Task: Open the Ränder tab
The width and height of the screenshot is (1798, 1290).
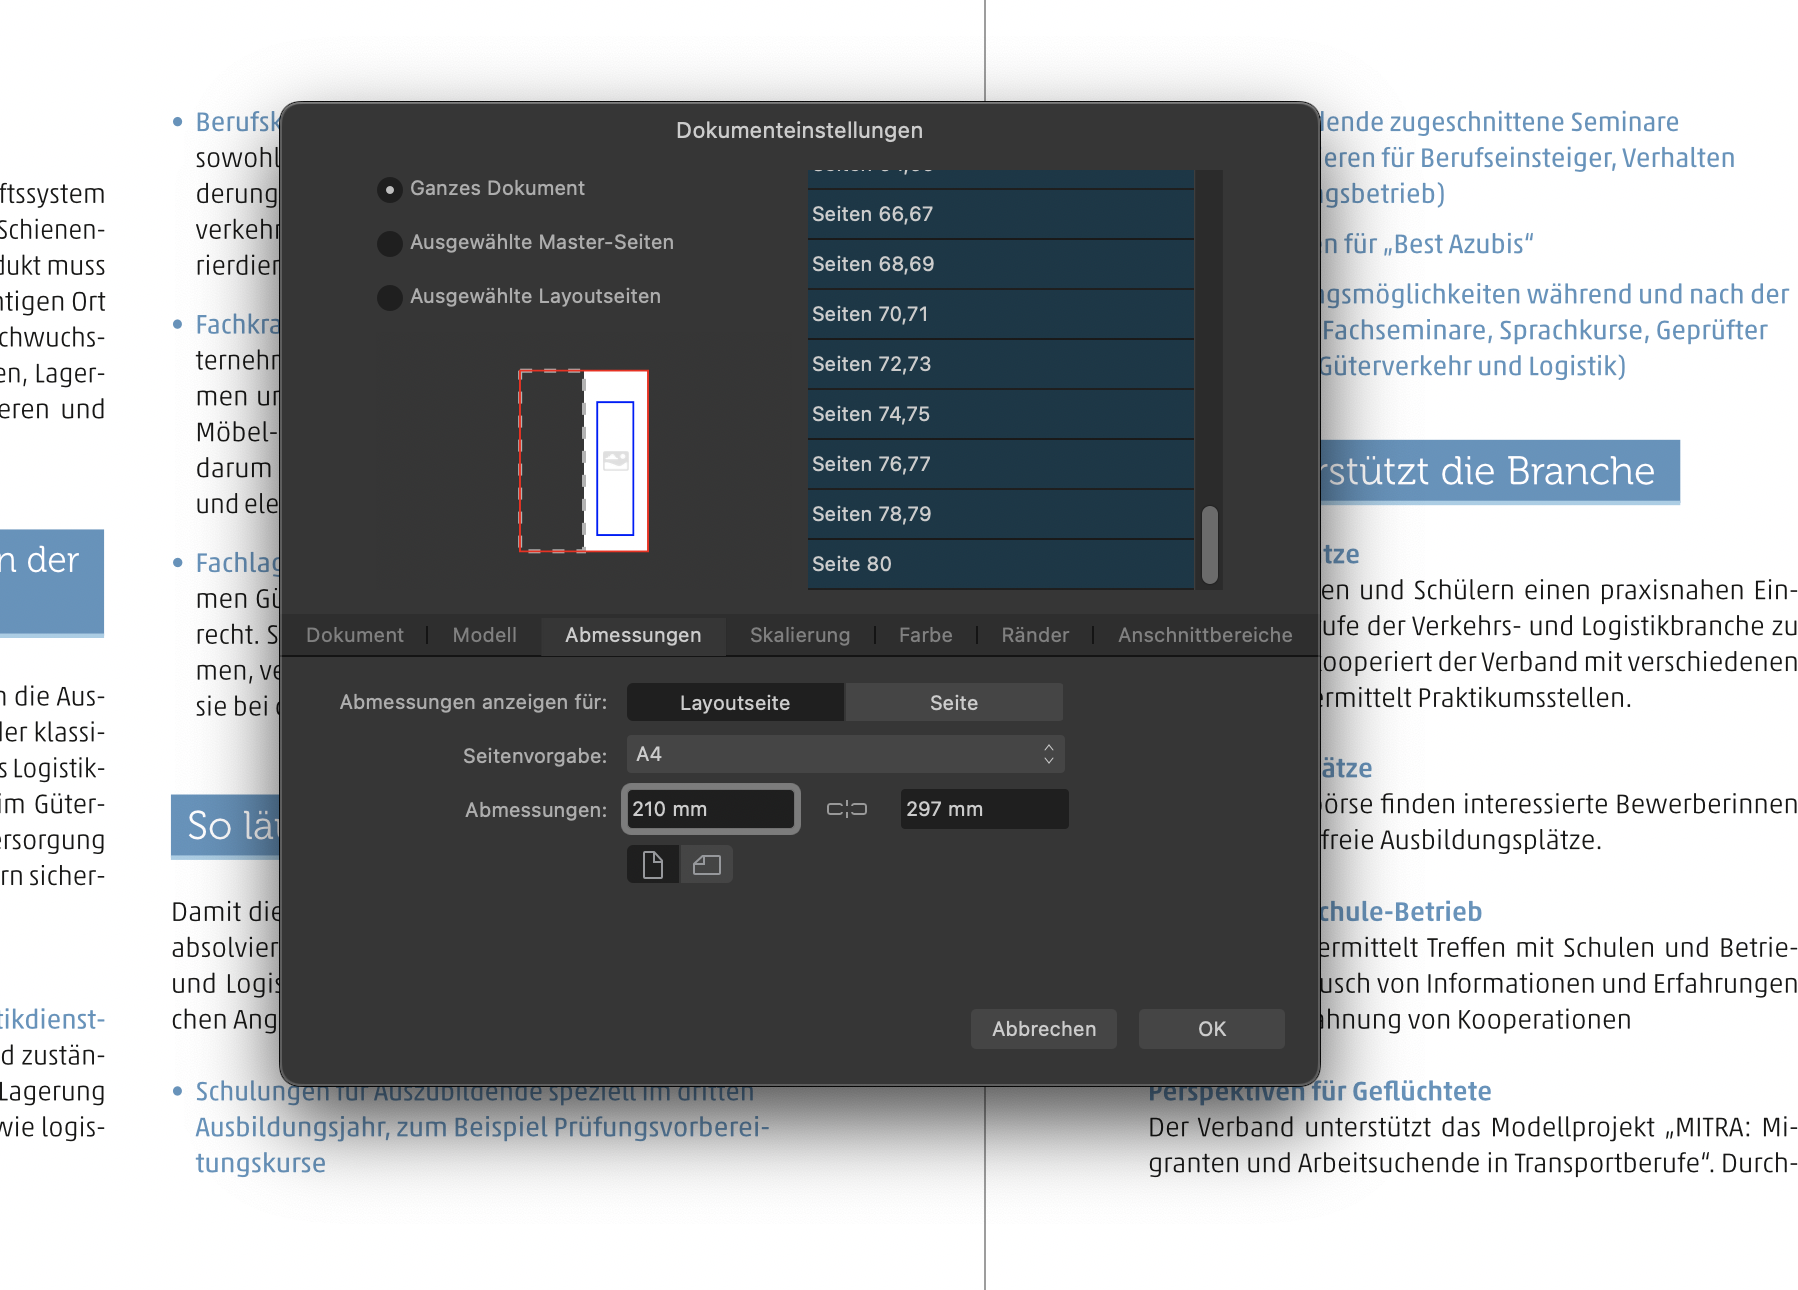Action: click(x=1035, y=635)
